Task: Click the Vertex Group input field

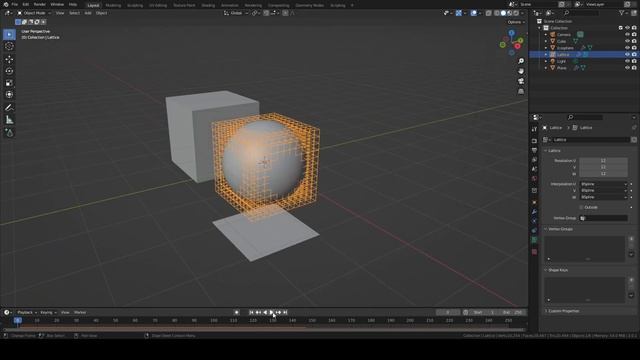Action: [x=603, y=218]
